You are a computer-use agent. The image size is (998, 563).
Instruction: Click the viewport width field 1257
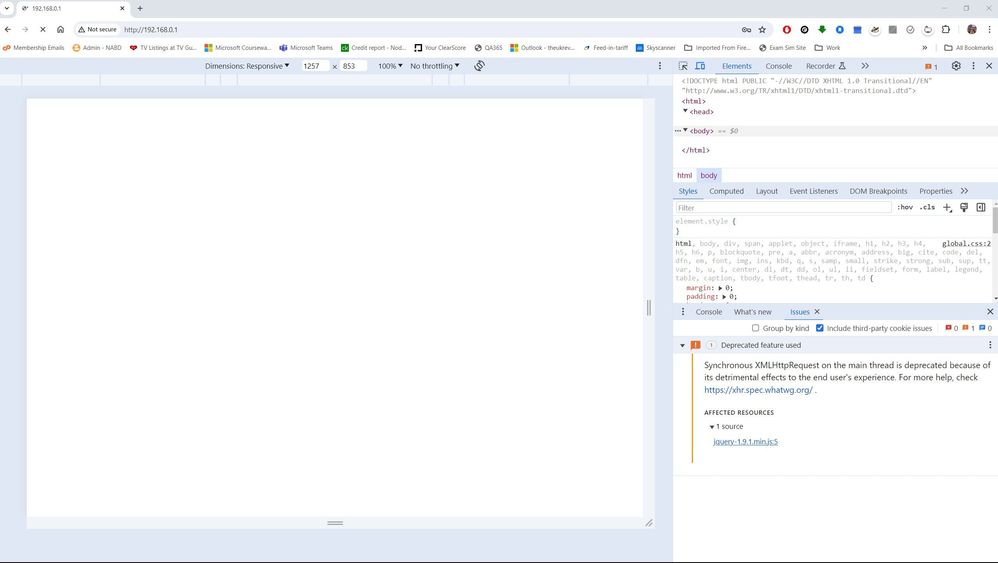click(315, 66)
